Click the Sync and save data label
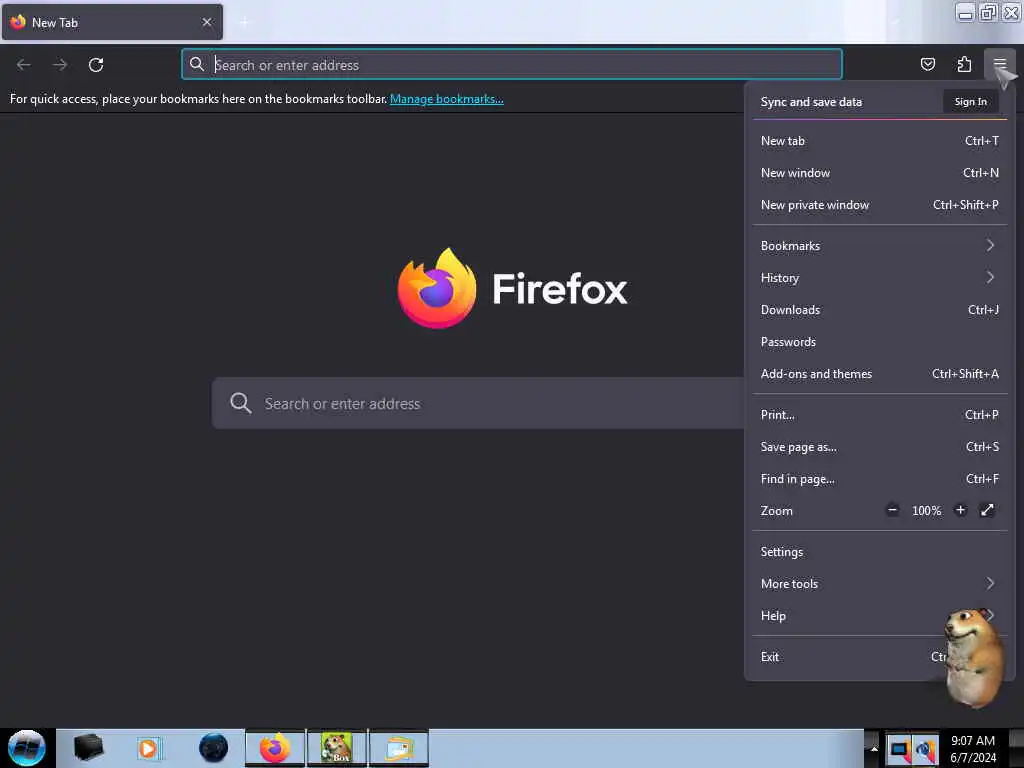This screenshot has height=768, width=1024. 811,102
